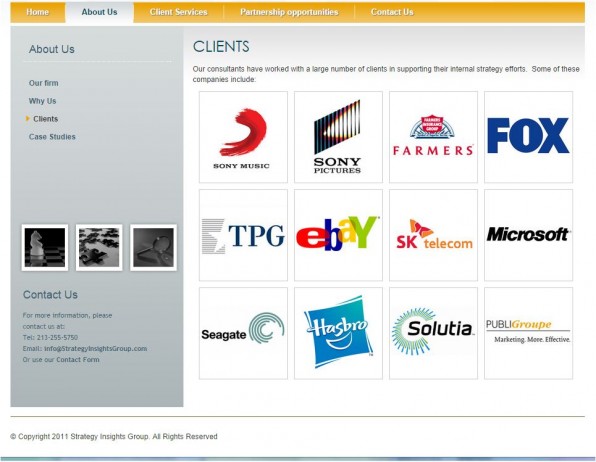Go to the Home tab
The width and height of the screenshot is (596, 462).
point(38,12)
